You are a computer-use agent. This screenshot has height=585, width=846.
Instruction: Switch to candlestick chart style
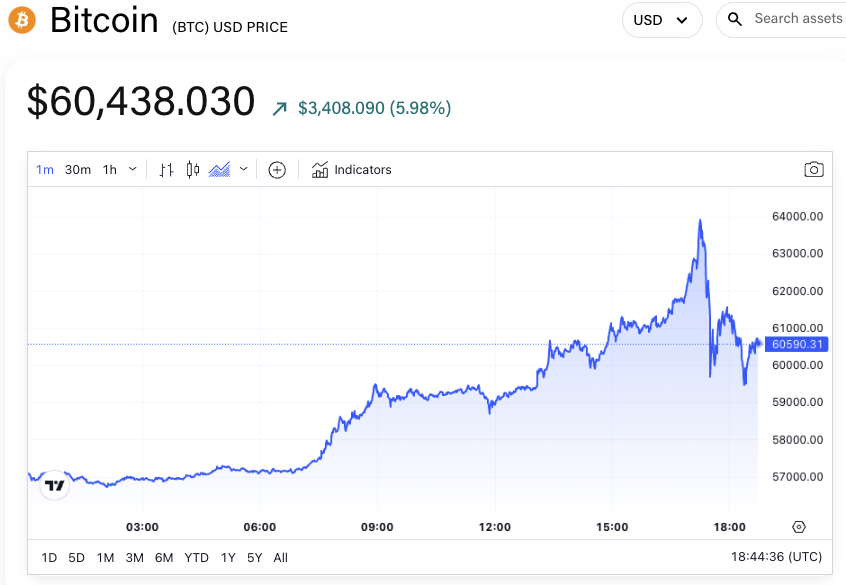tap(193, 170)
